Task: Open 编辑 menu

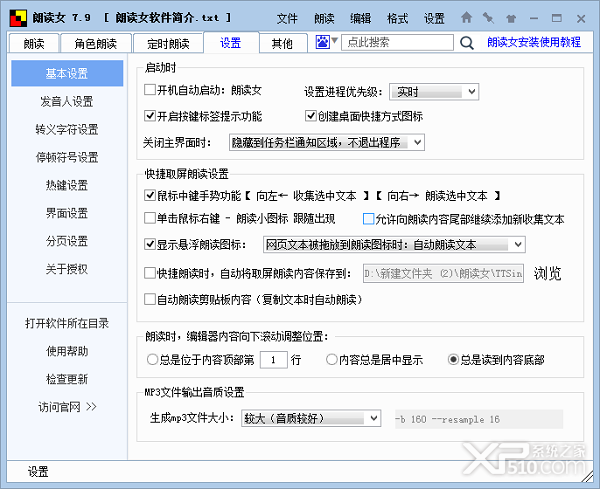Action: [360, 18]
